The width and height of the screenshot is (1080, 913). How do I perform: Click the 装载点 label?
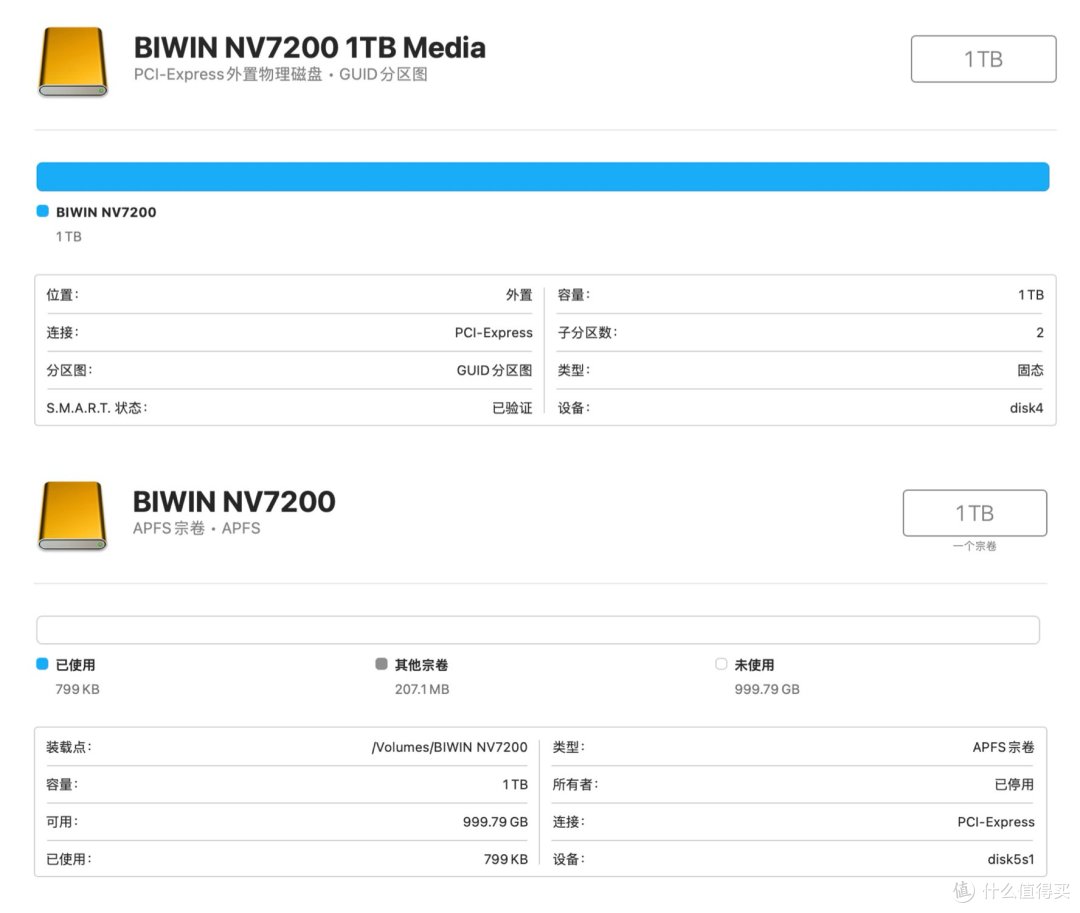tap(68, 747)
